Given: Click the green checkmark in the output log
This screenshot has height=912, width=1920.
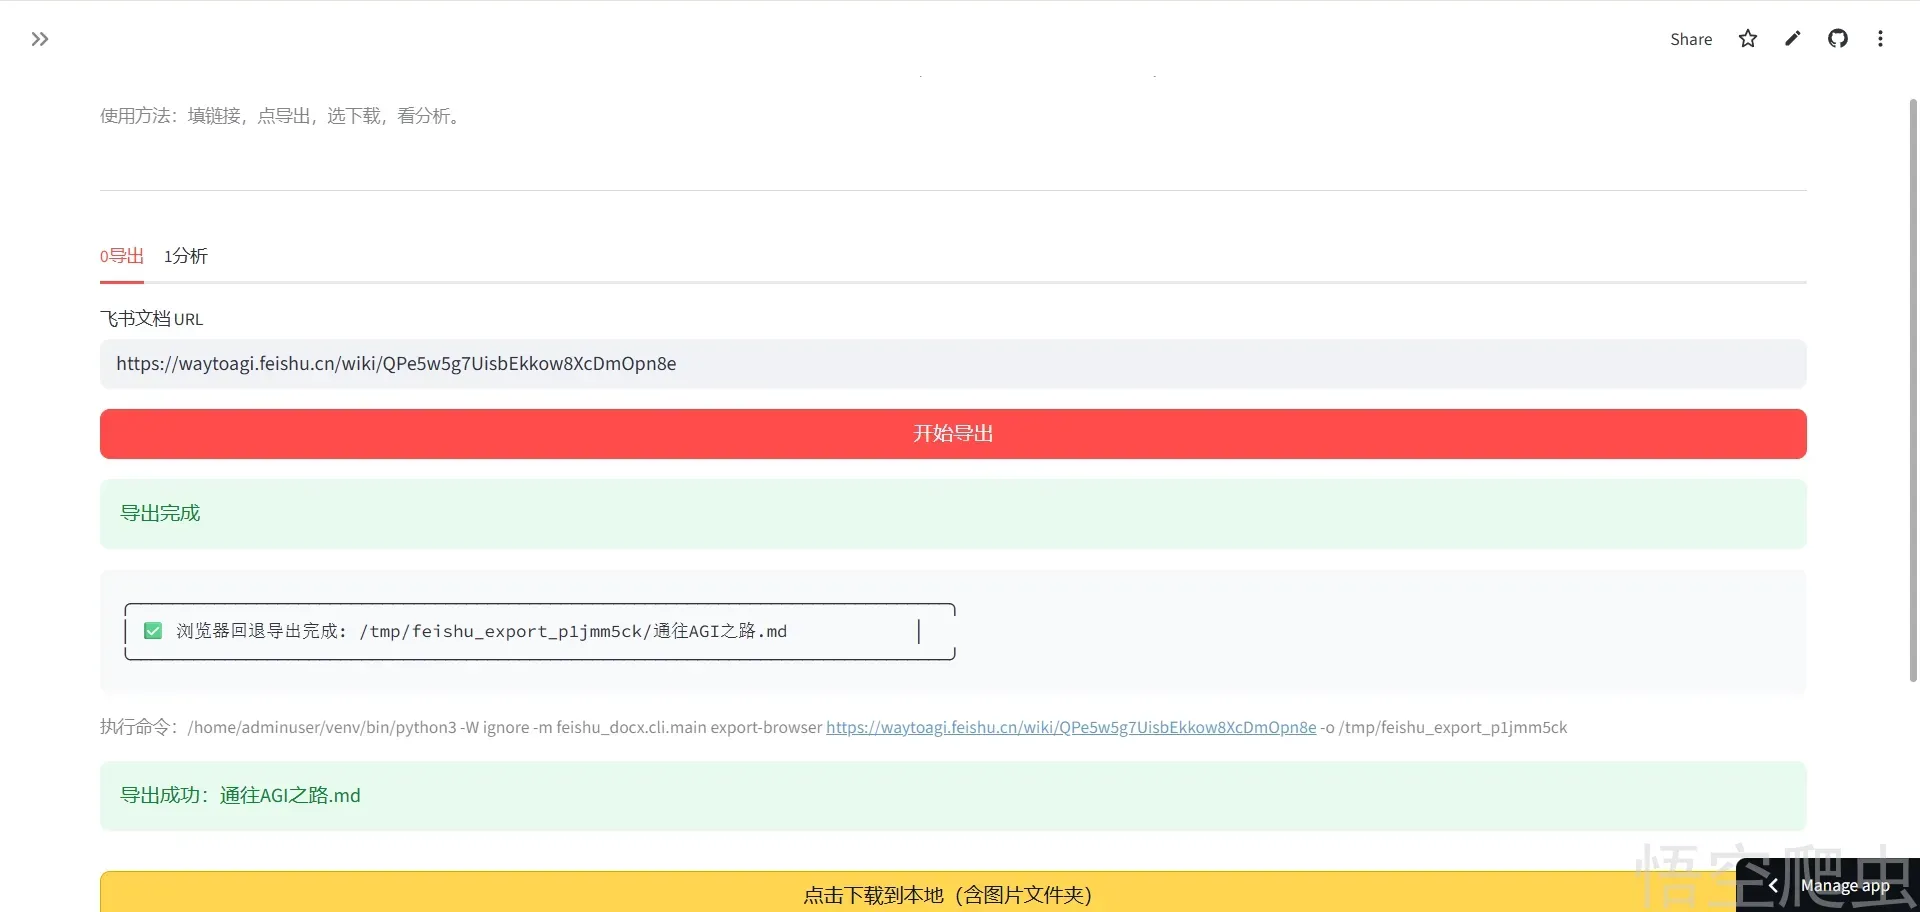Looking at the screenshot, I should pyautogui.click(x=153, y=631).
